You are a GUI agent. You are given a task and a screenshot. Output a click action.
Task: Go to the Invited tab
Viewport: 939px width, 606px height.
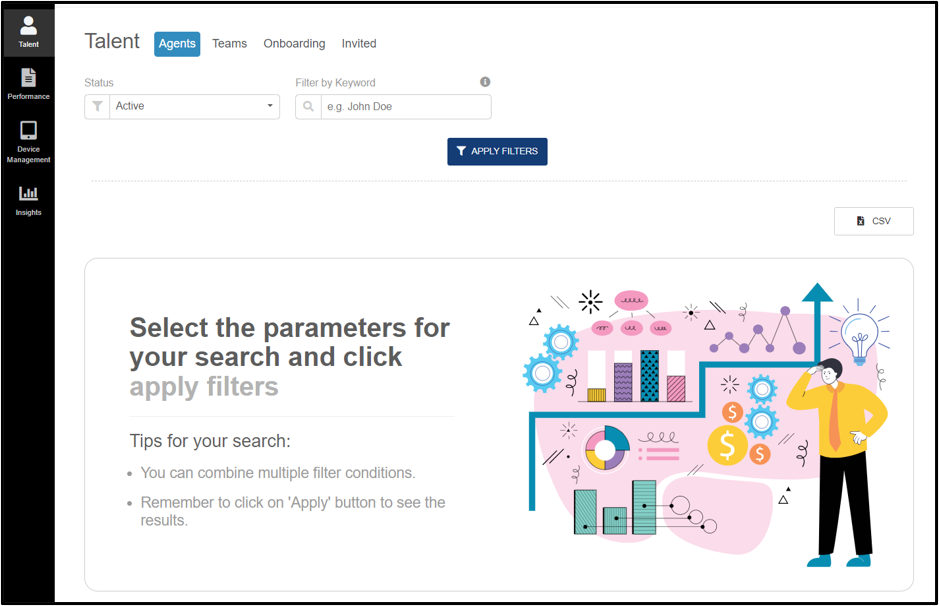coord(359,44)
